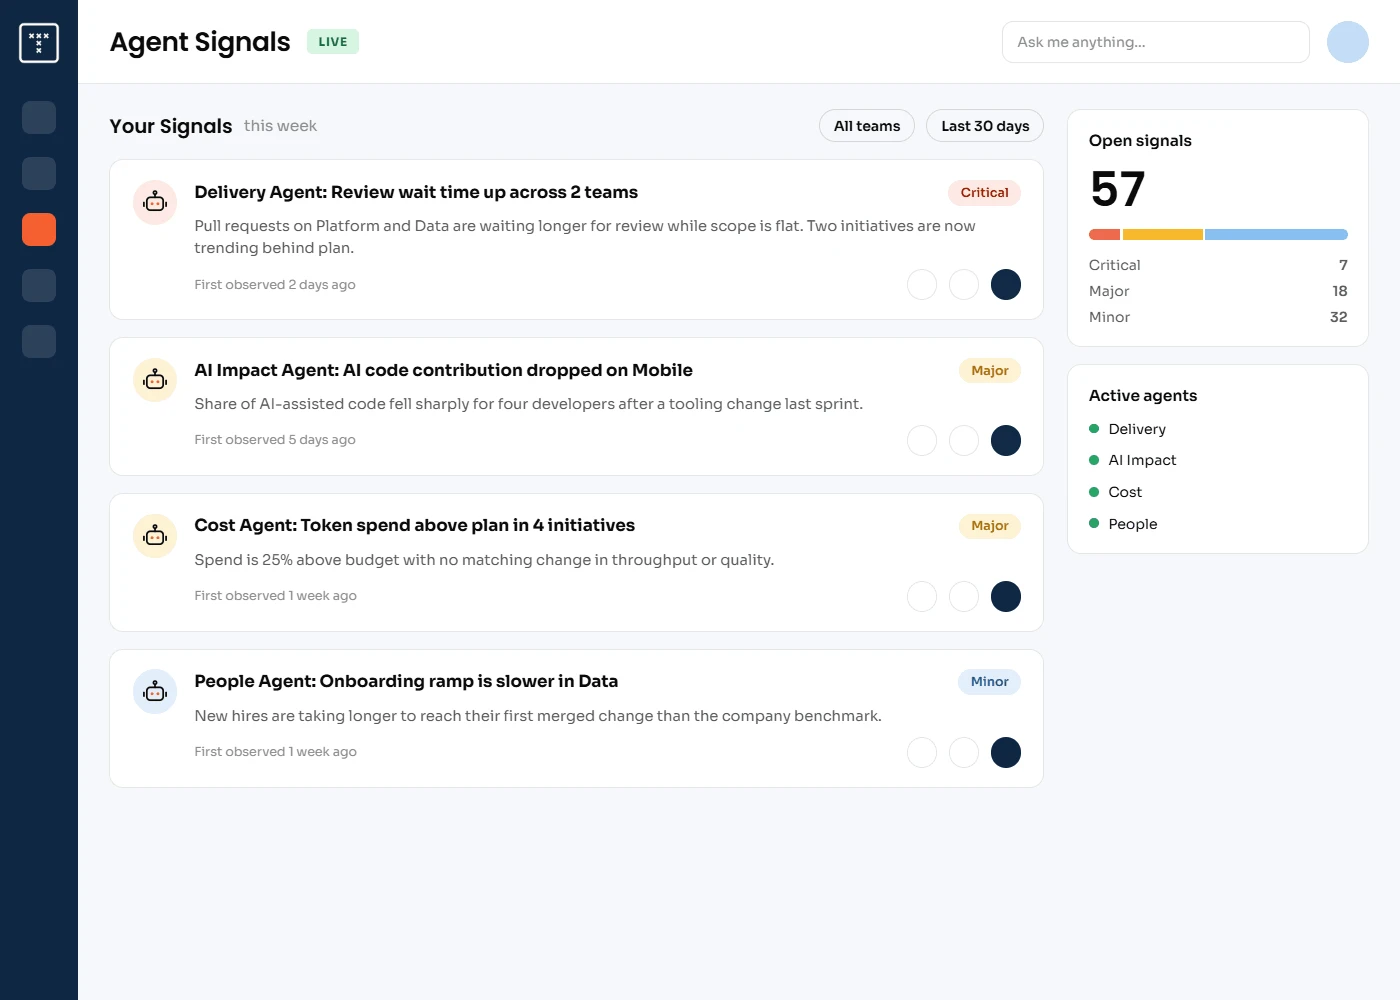
Task: Click the Your Signals heading
Action: pos(171,126)
